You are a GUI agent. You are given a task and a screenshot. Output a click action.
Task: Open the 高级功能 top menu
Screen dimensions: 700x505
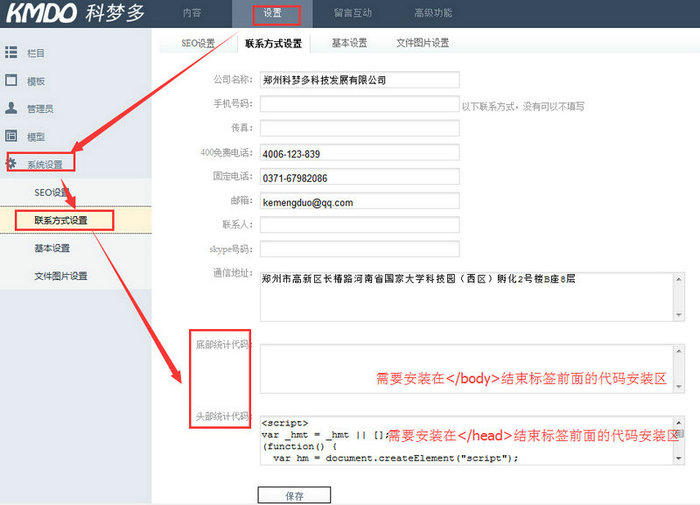pos(433,13)
